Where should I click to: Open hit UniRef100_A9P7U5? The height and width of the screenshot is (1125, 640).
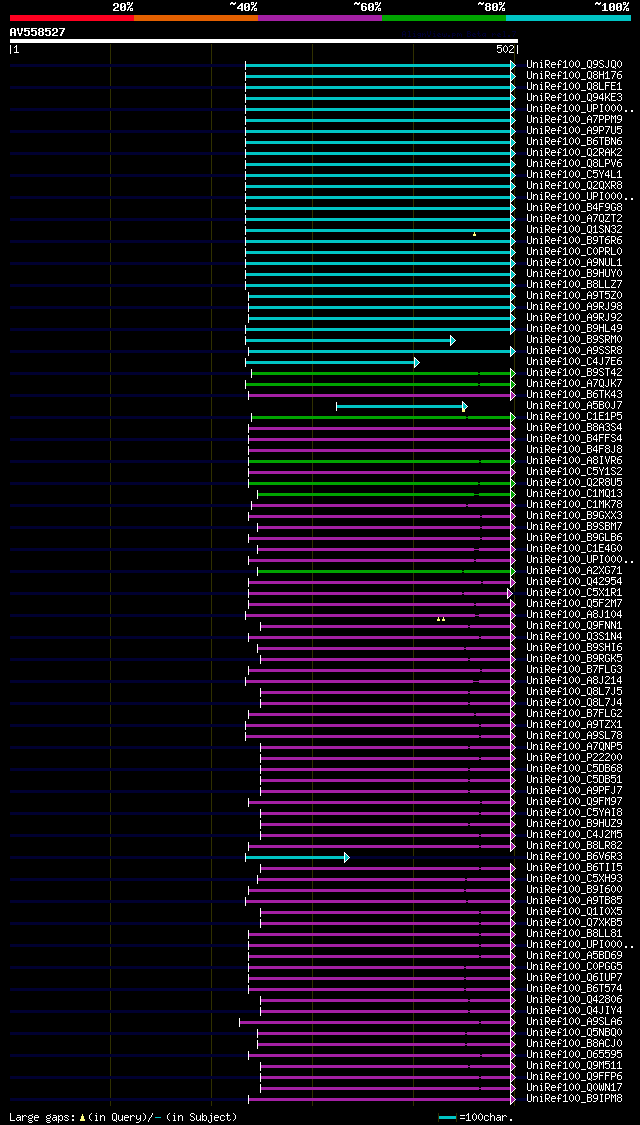tap(574, 131)
